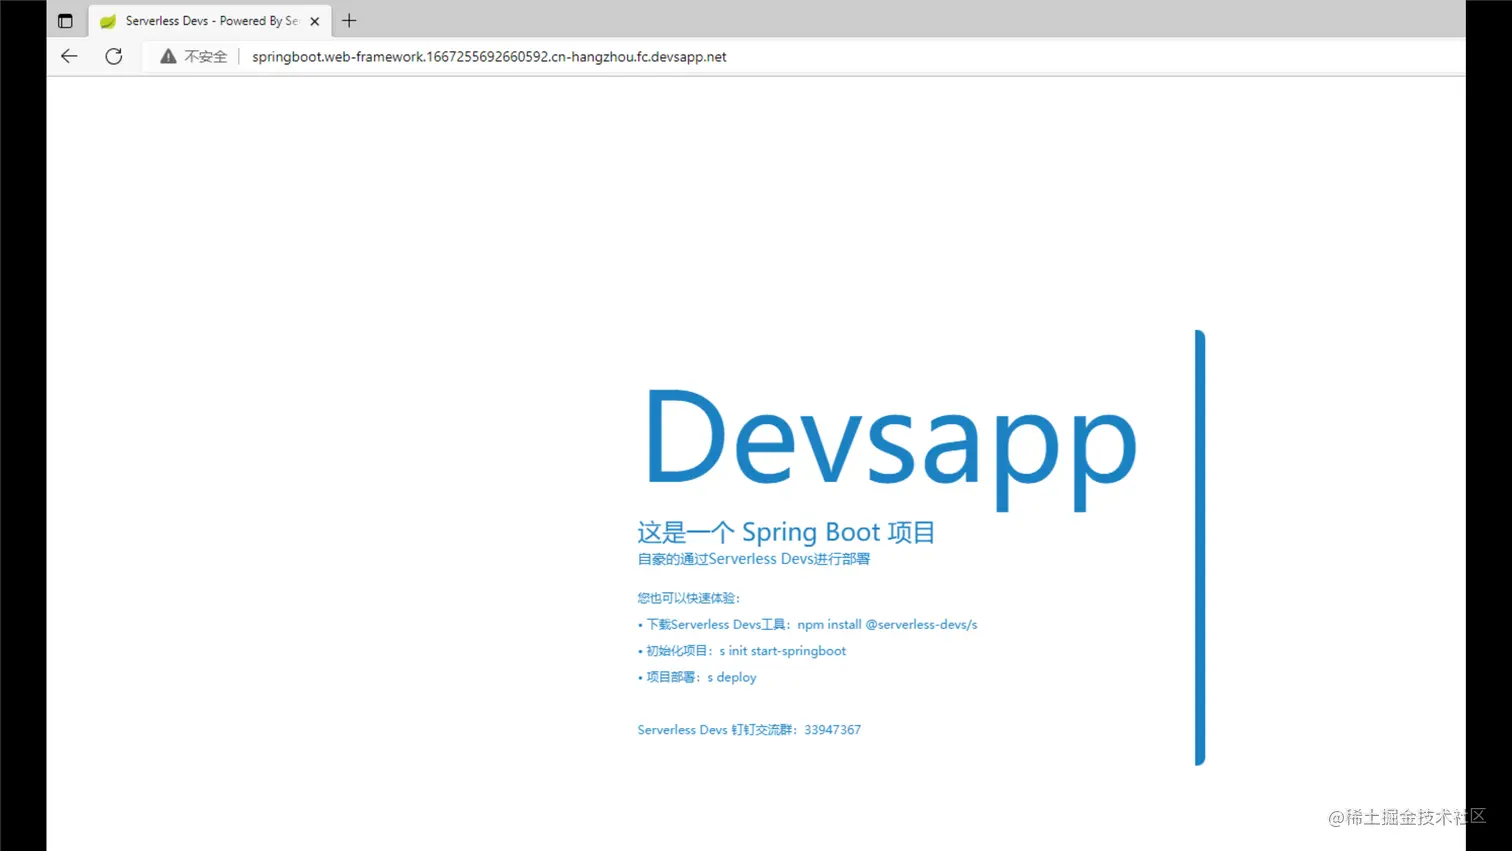1512x851 pixels.
Task: Click the 您也可以快速体验 text line
Action: 688,597
